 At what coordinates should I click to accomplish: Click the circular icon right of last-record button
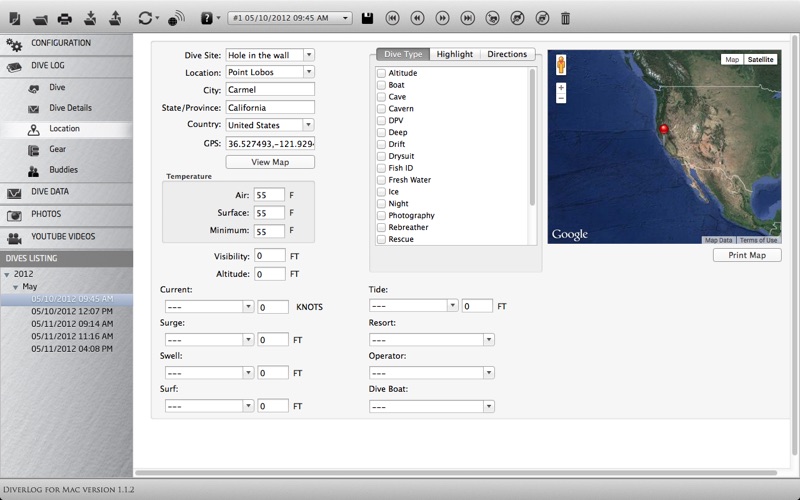coord(492,18)
